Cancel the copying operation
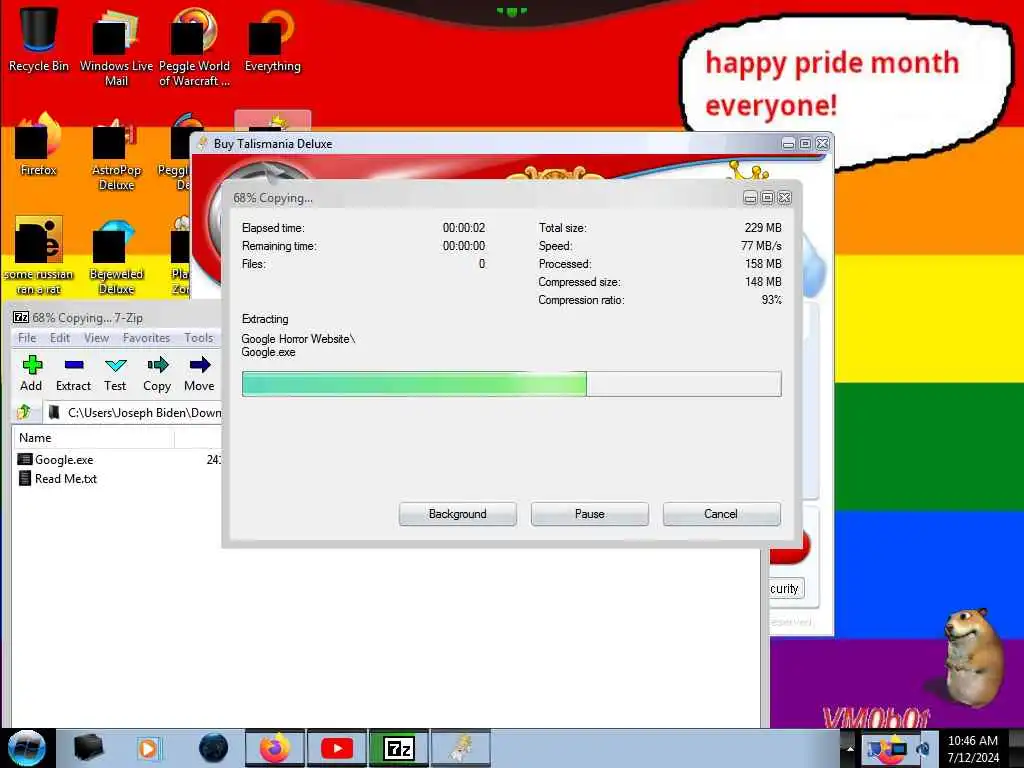 tap(722, 514)
